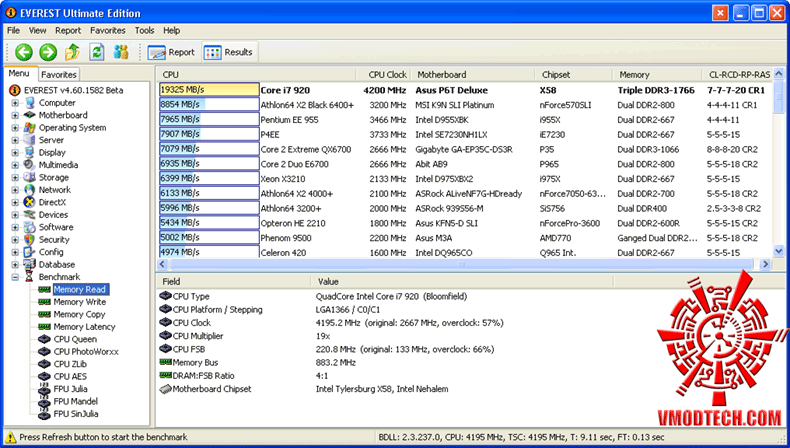
Task: Click the users icon in toolbar
Action: coord(121,52)
